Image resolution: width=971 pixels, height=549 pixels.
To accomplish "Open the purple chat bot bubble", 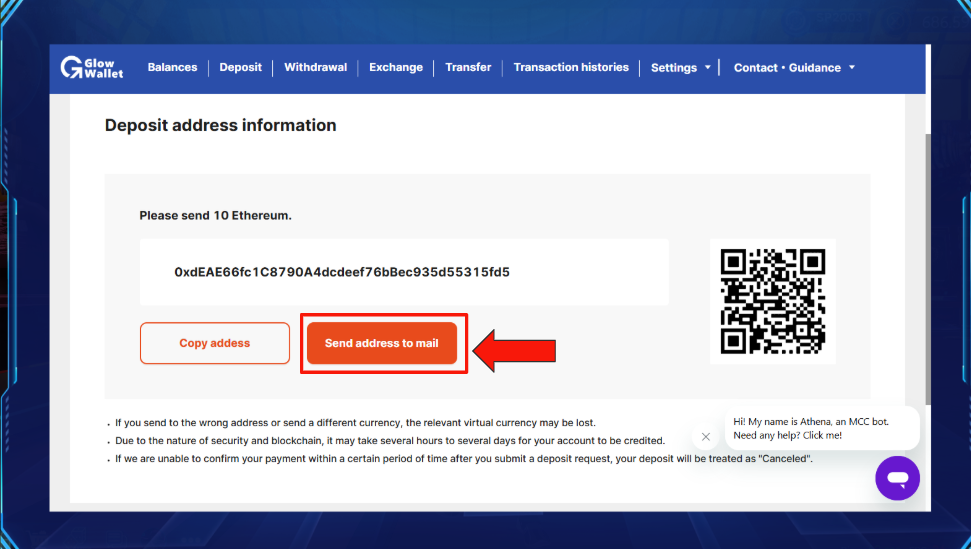I will 897,478.
